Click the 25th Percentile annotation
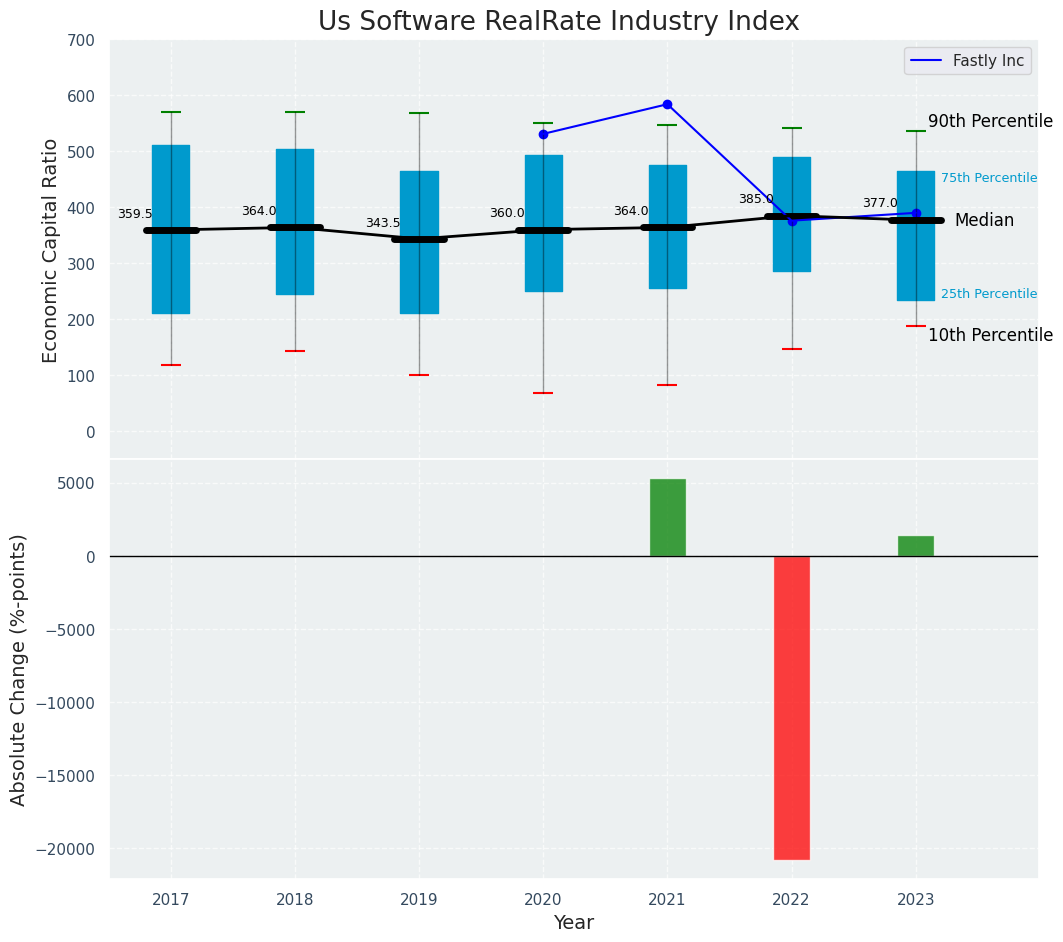 988,294
